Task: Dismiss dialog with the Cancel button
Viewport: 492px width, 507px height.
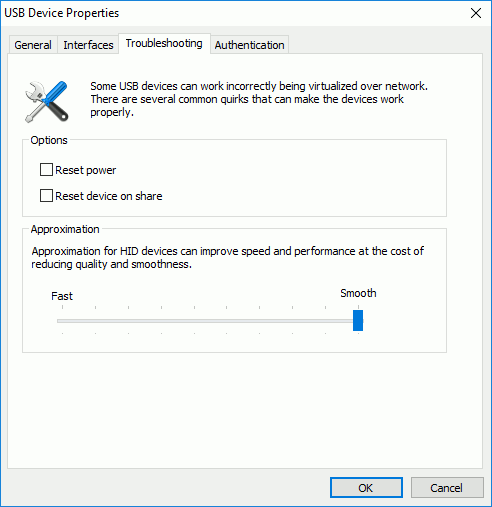Action: point(447,488)
